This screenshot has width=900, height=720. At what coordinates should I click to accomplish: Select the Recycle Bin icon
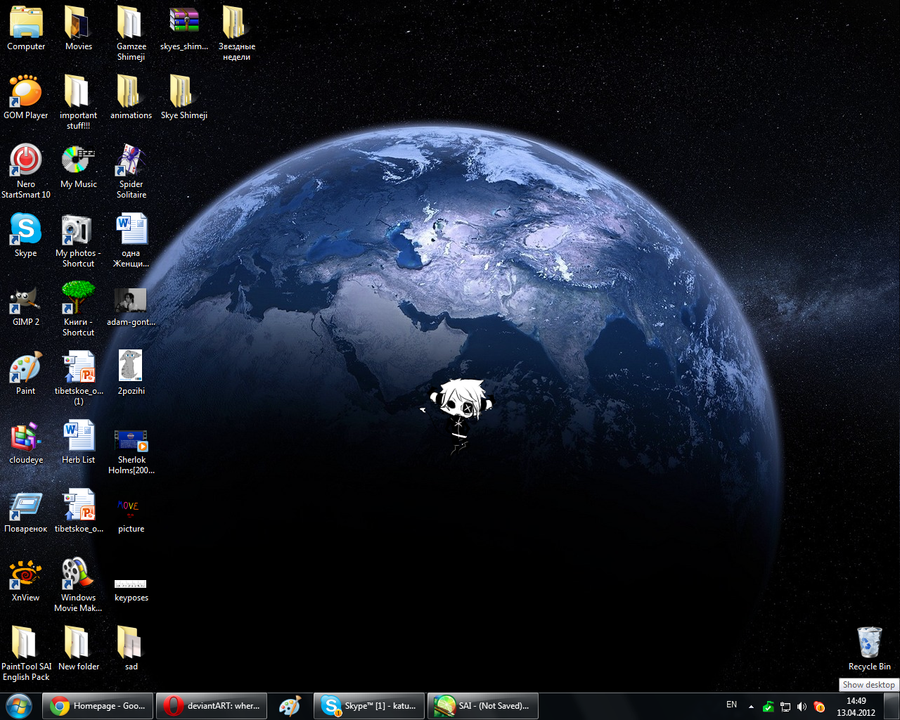pyautogui.click(x=870, y=649)
